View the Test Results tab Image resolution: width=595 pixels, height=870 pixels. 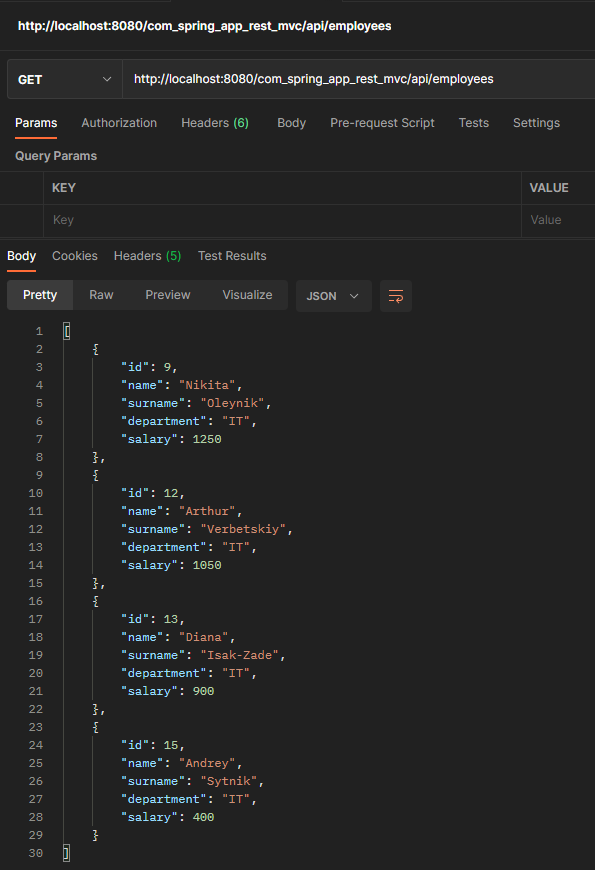[x=231, y=255]
